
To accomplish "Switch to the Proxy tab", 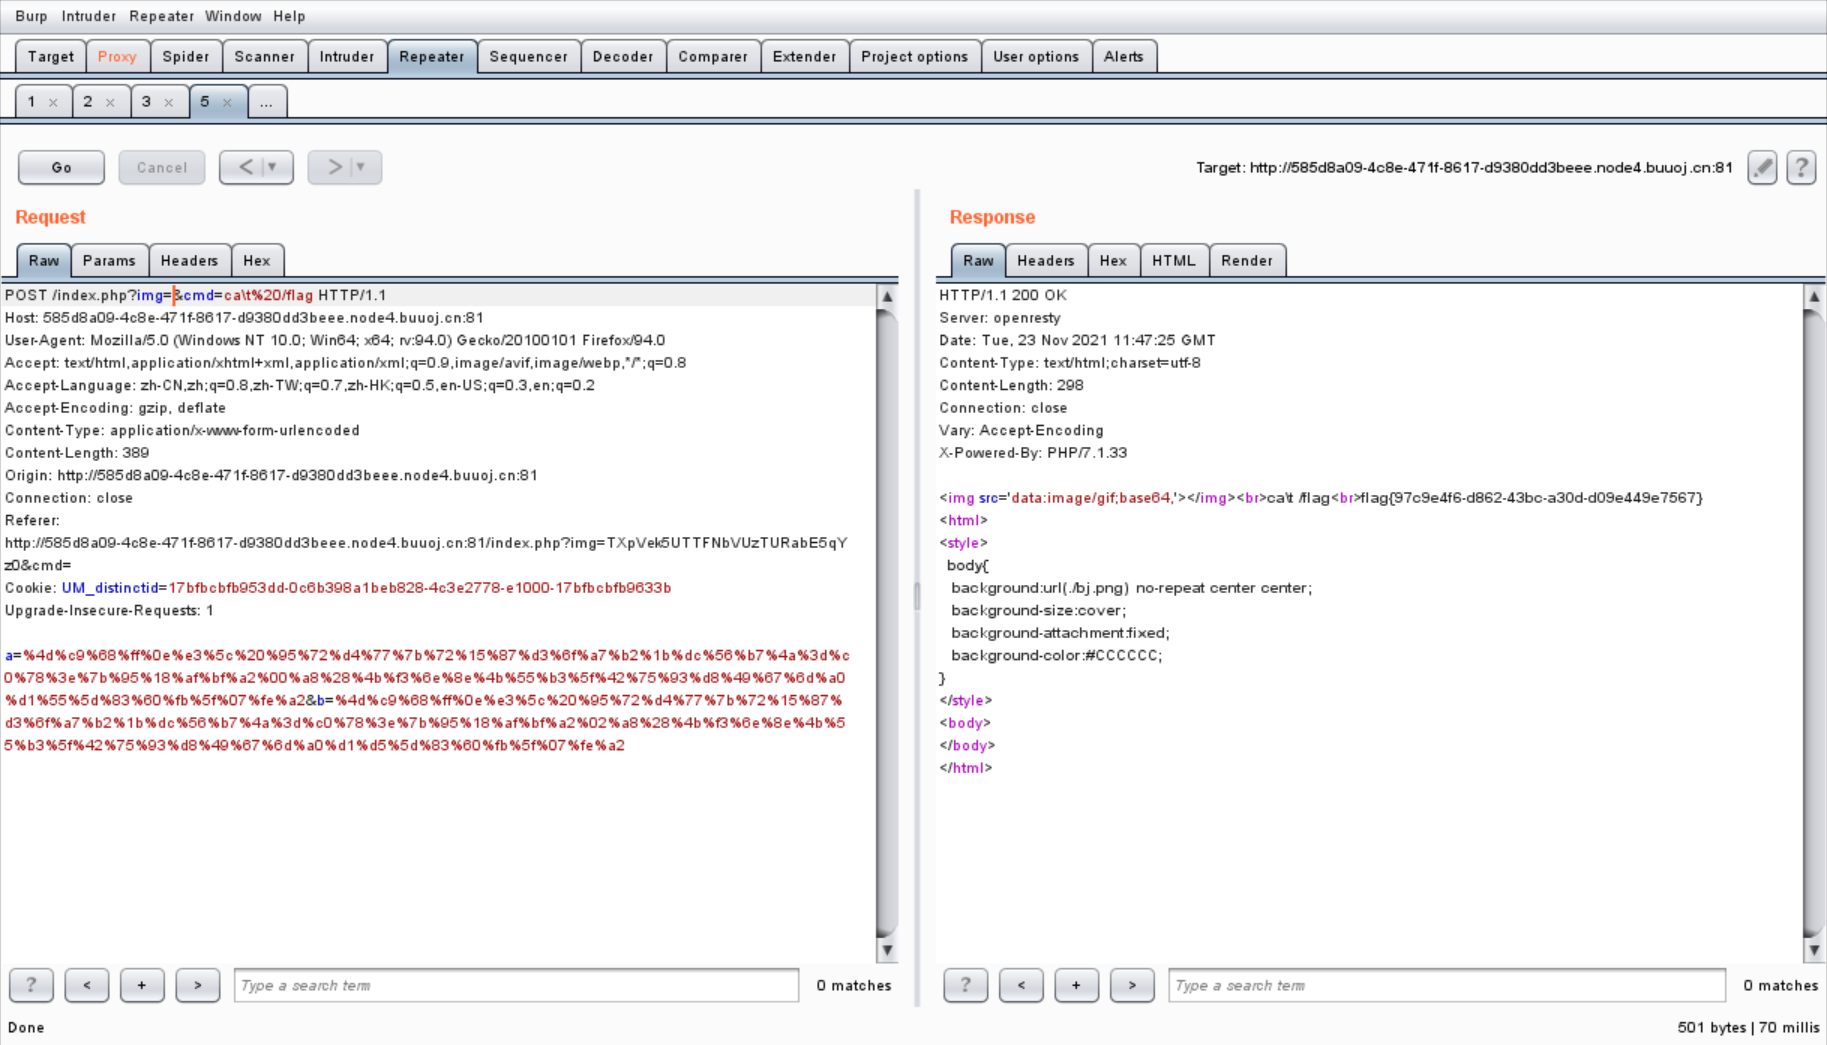I will pos(117,56).
